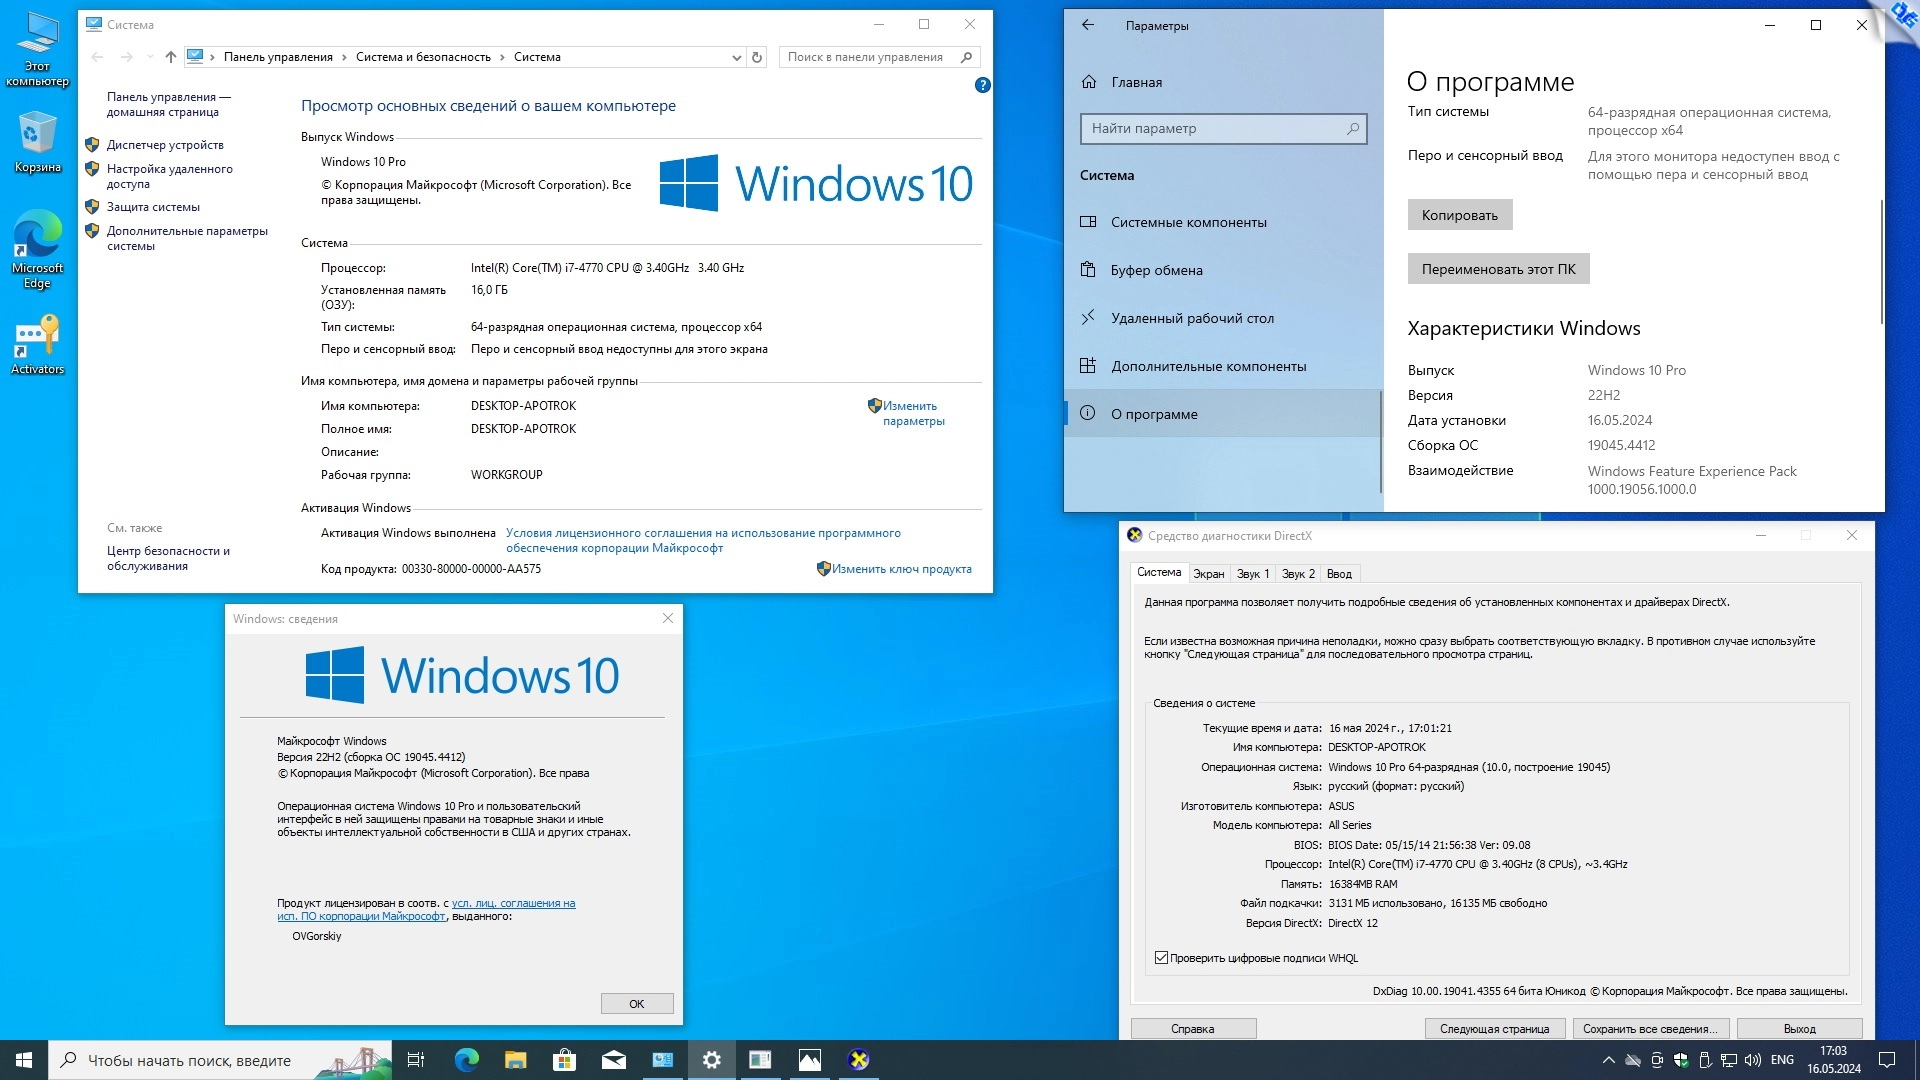Expand the address bar history dropdown
This screenshot has width=1920, height=1080.
737,57
